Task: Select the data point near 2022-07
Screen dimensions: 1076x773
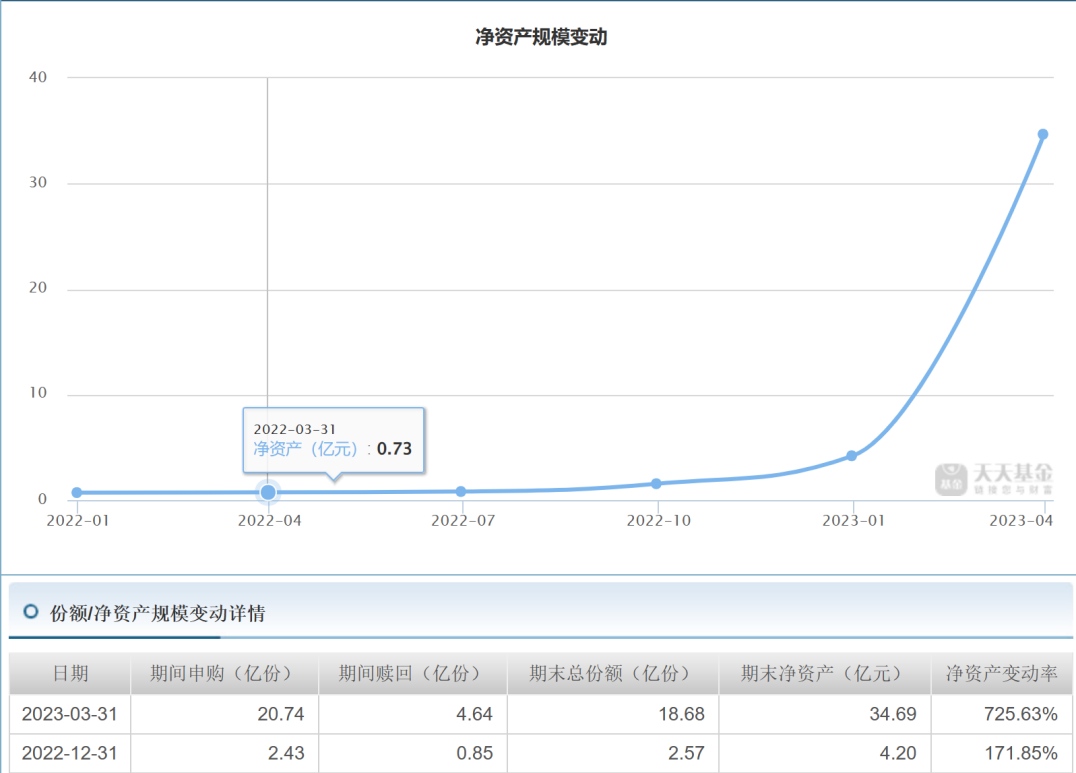Action: [461, 491]
